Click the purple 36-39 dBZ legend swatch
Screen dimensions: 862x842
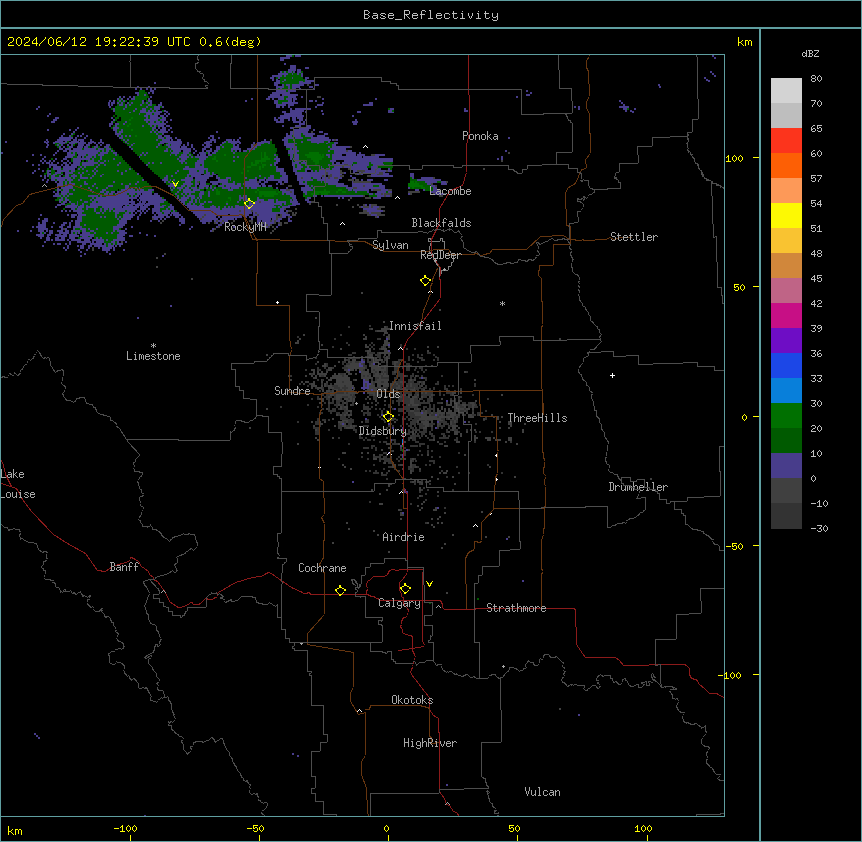pos(786,340)
